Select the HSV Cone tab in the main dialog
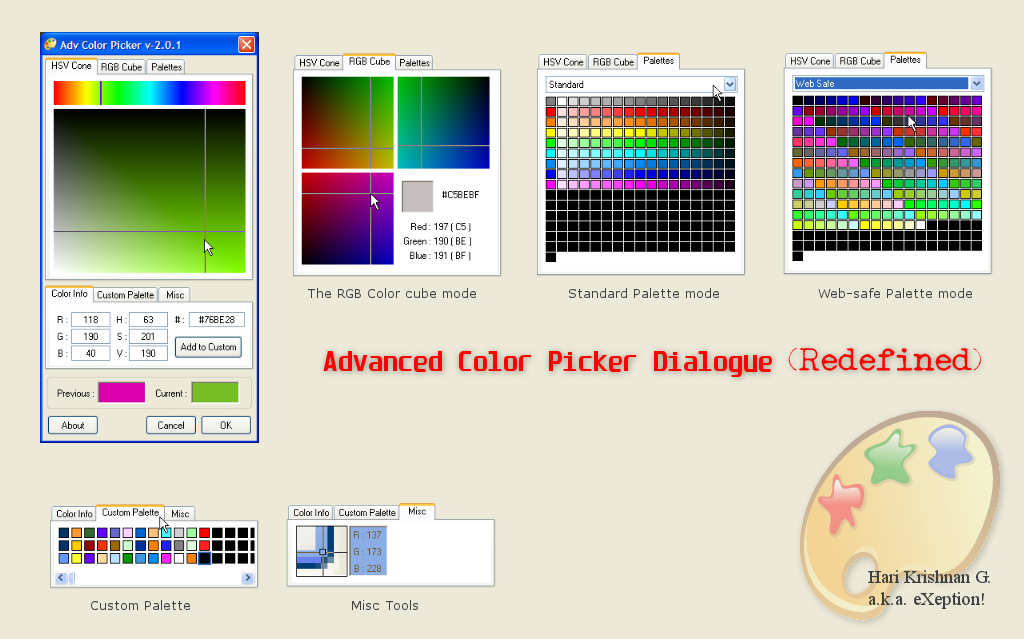1024x639 pixels. [x=71, y=66]
